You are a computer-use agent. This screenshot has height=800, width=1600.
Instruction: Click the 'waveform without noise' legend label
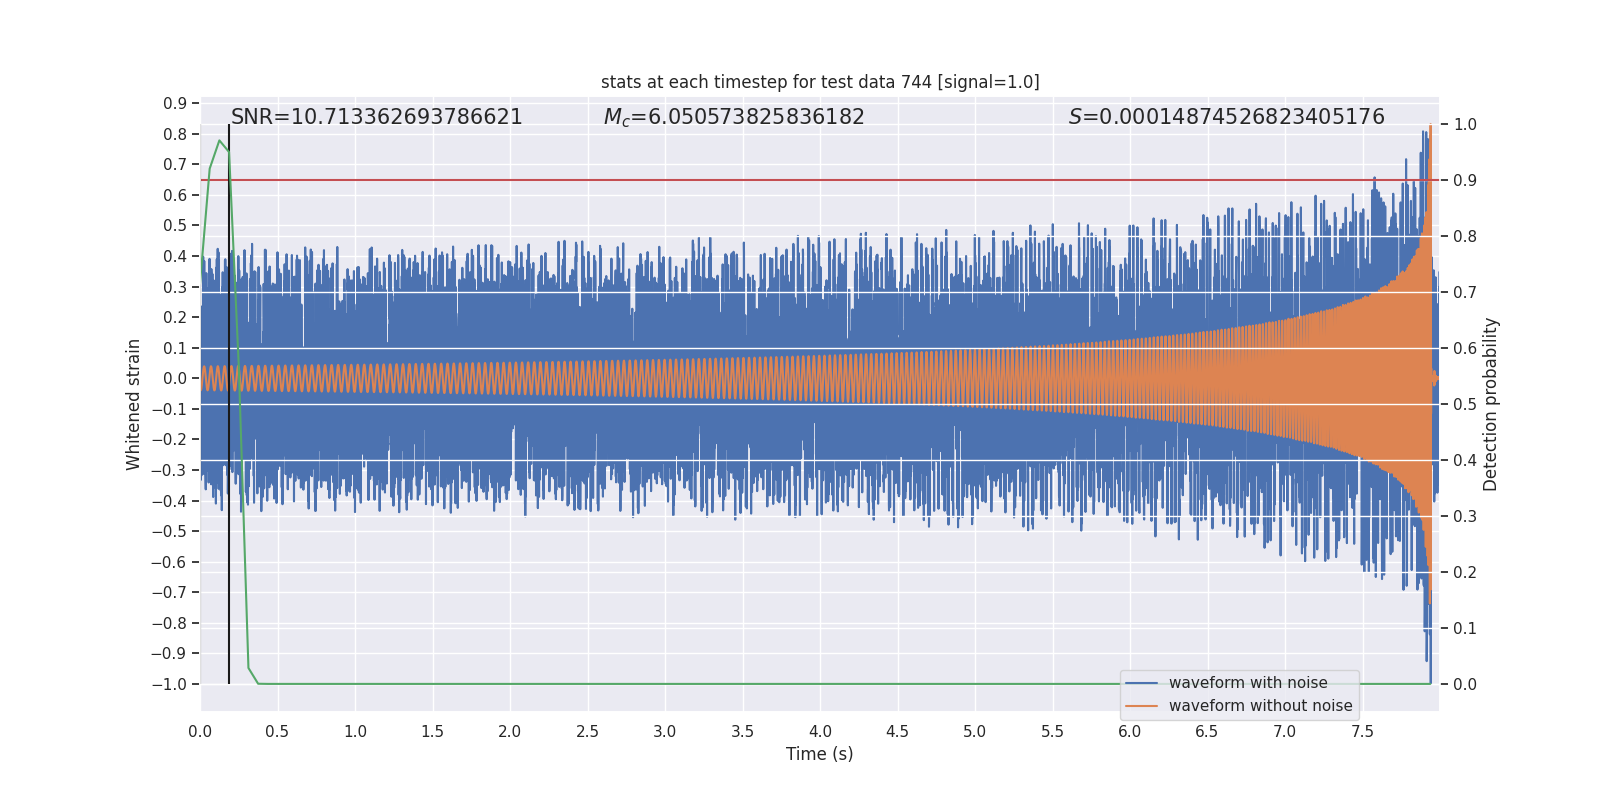click(1260, 706)
